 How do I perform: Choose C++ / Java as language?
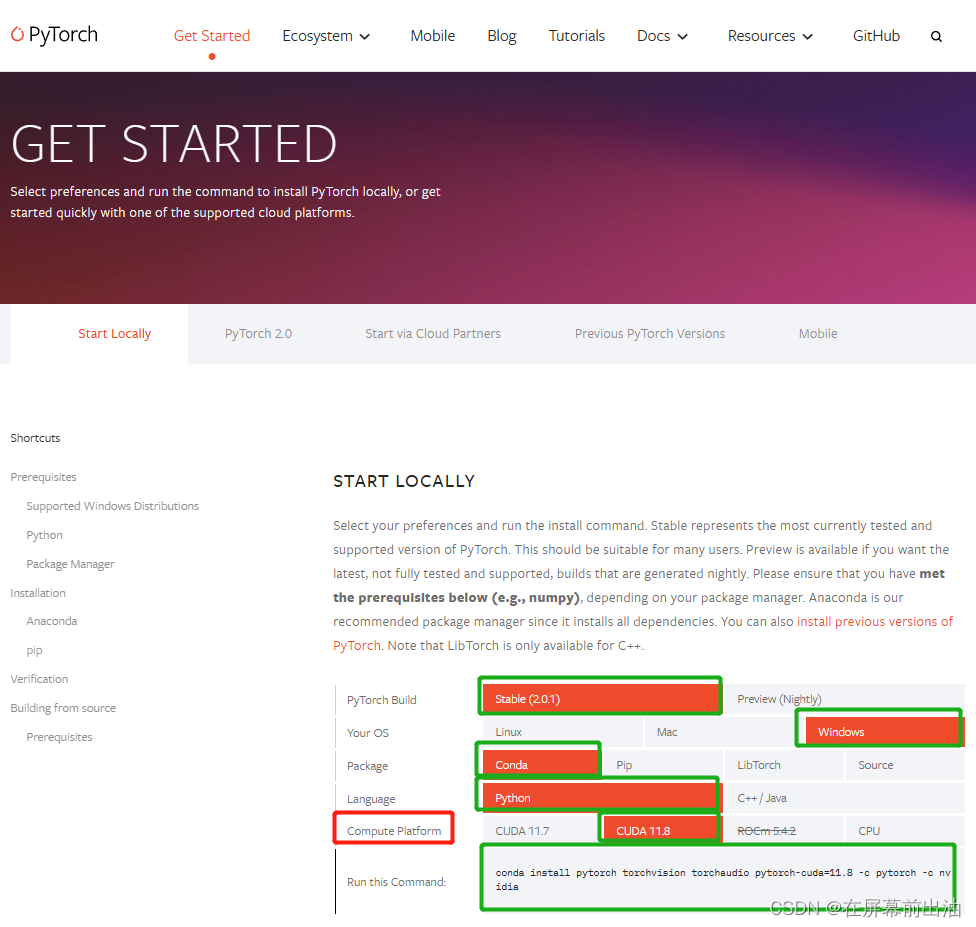pyautogui.click(x=845, y=798)
